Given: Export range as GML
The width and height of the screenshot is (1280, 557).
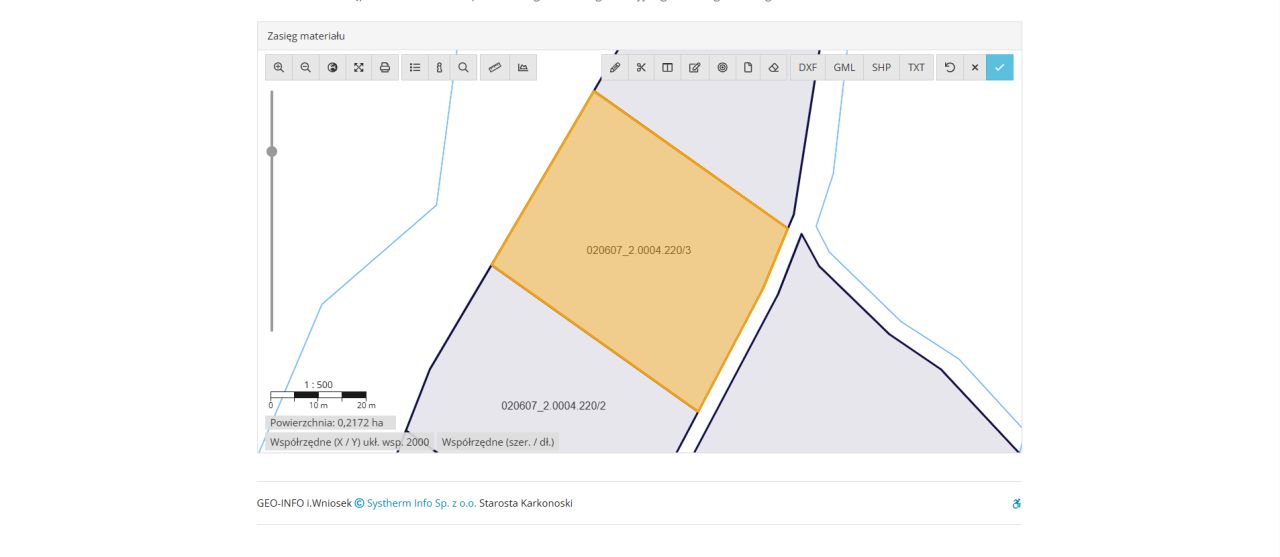Looking at the screenshot, I should (845, 67).
